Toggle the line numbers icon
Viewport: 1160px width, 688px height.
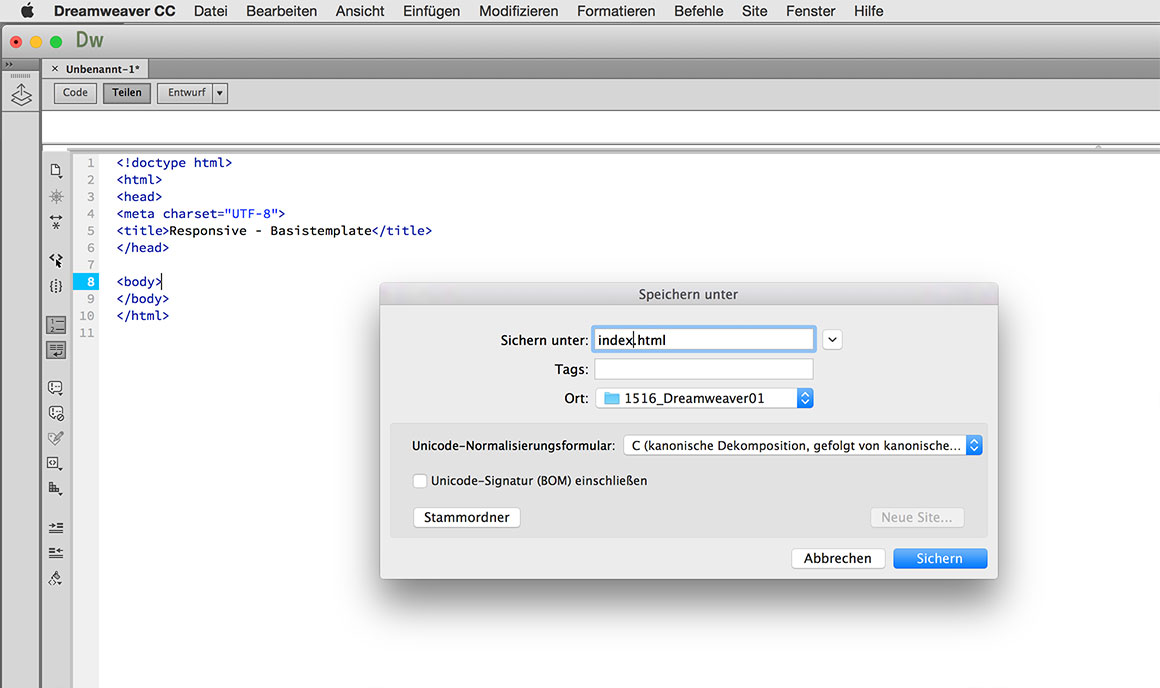pyautogui.click(x=56, y=325)
